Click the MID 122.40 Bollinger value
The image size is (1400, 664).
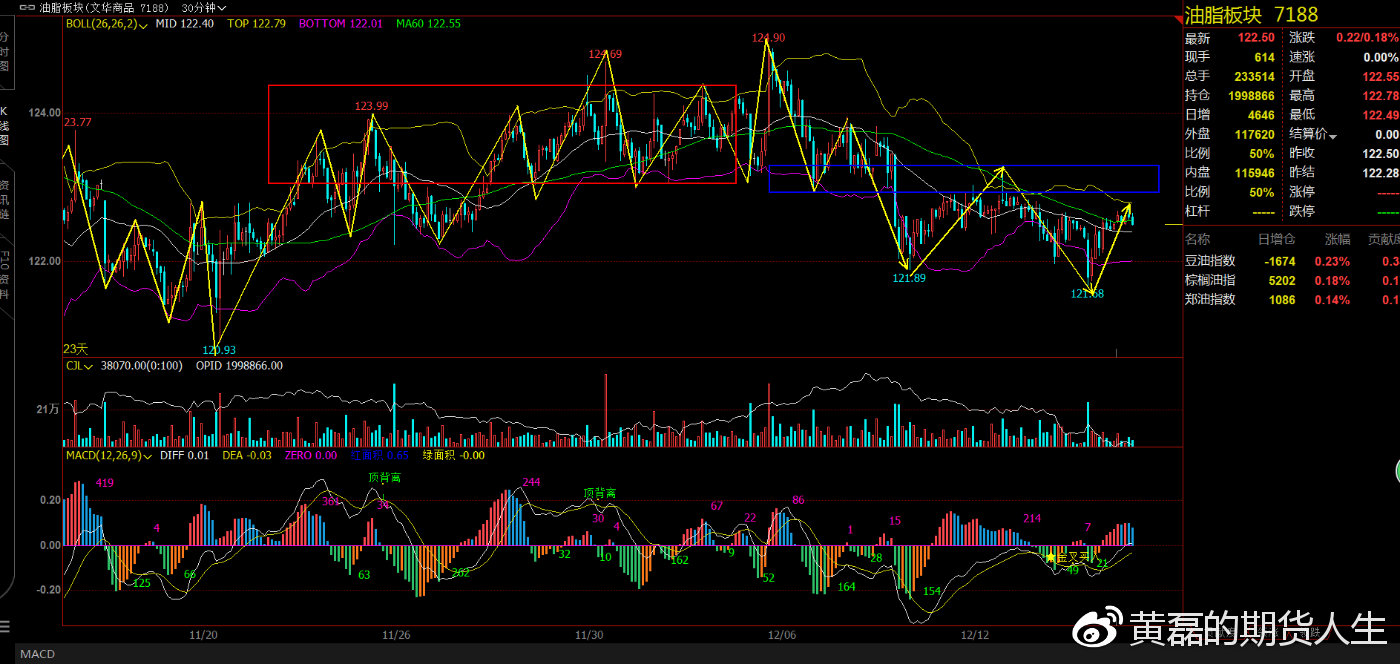tap(186, 23)
